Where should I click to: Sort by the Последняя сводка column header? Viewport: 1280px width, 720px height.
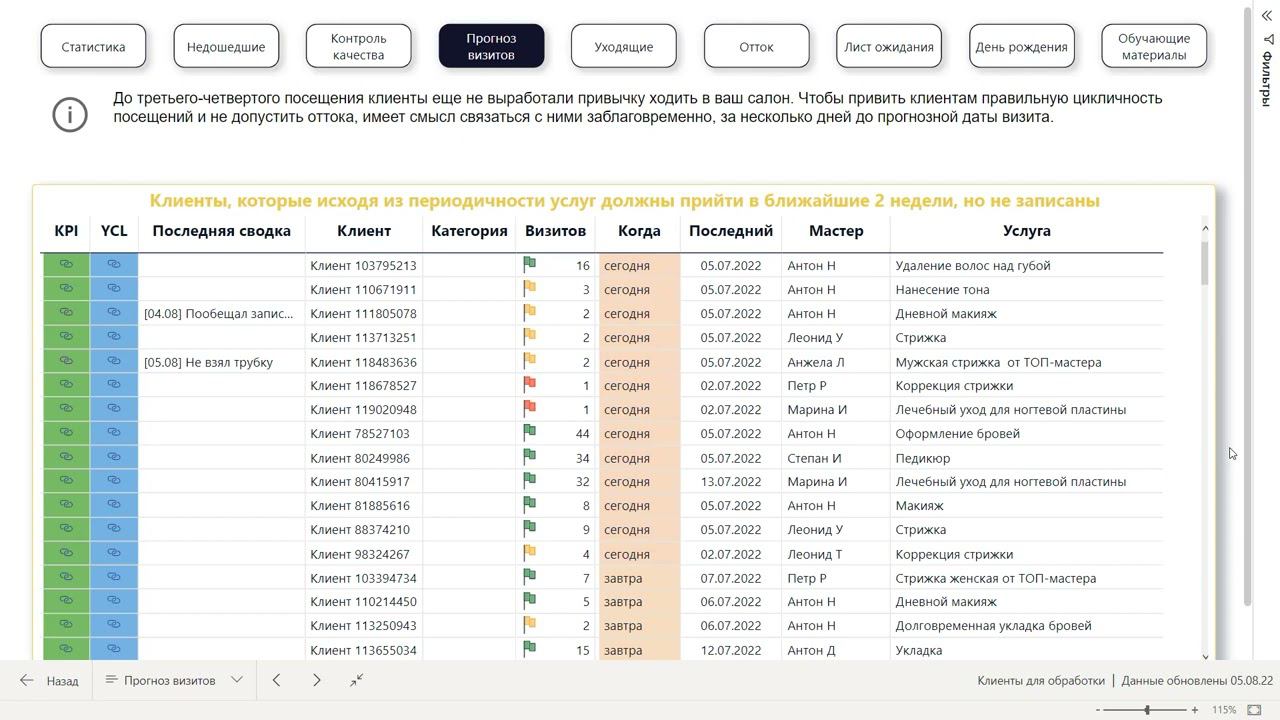(222, 231)
